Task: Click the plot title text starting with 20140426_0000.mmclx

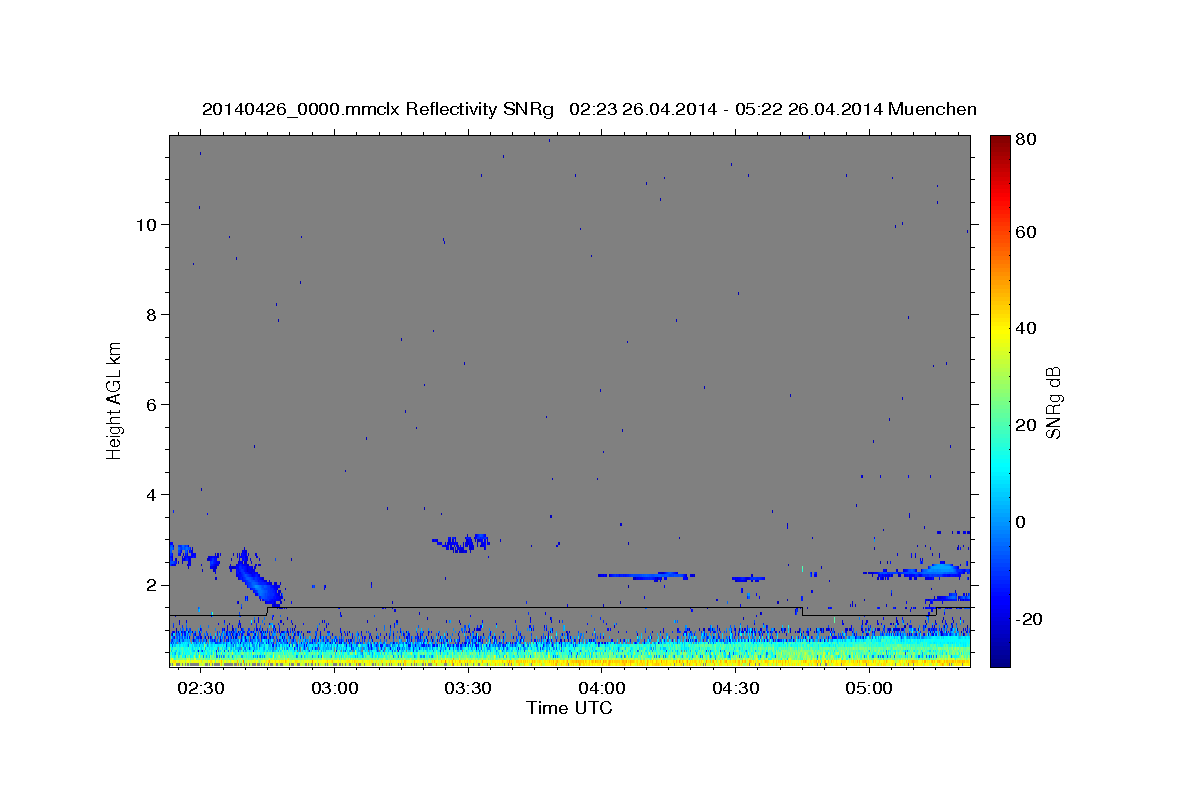Action: tap(589, 109)
